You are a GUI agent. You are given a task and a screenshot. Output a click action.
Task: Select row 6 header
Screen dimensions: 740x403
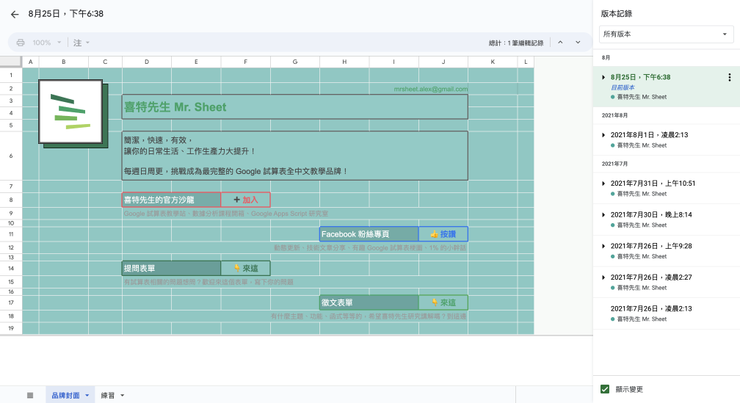click(11, 156)
